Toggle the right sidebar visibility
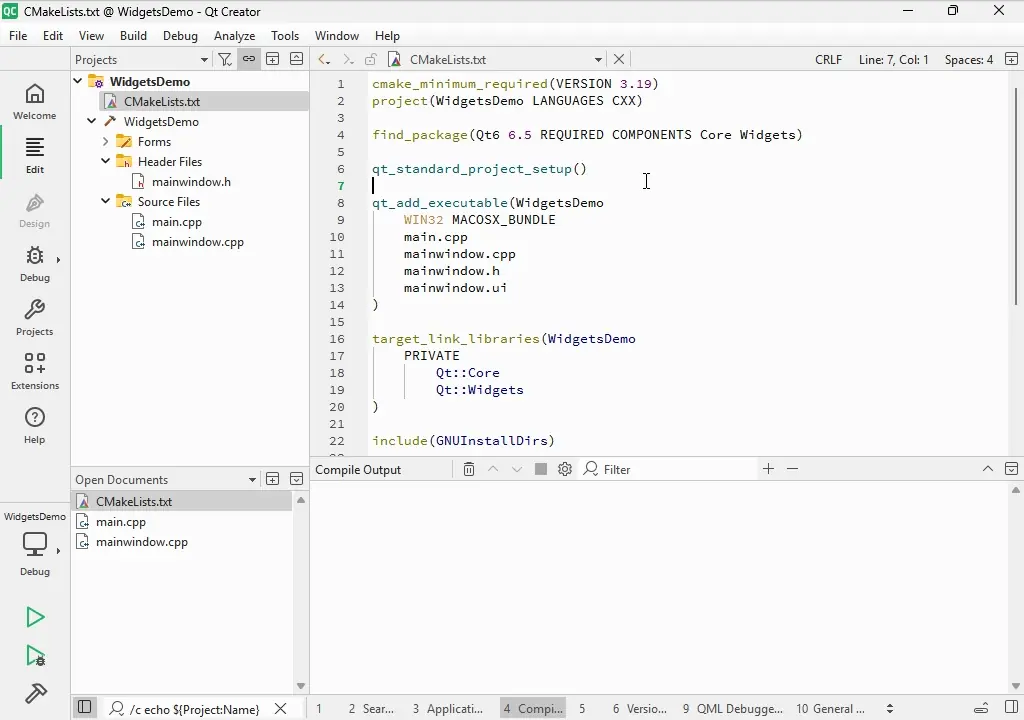The image size is (1024, 720). pos(1011,708)
